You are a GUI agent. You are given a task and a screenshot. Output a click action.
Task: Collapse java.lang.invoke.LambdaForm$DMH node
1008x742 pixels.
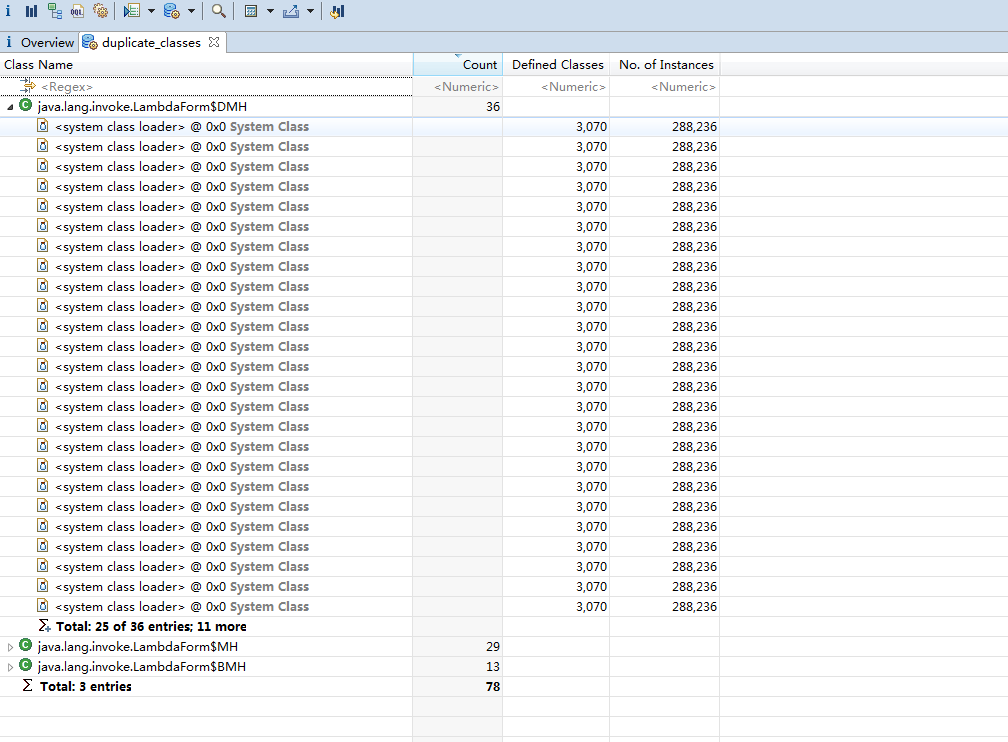pyautogui.click(x=10, y=107)
